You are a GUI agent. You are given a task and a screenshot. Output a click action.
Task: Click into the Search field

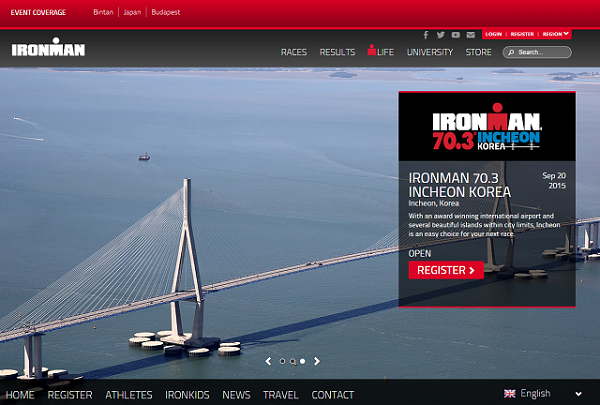pyautogui.click(x=537, y=52)
